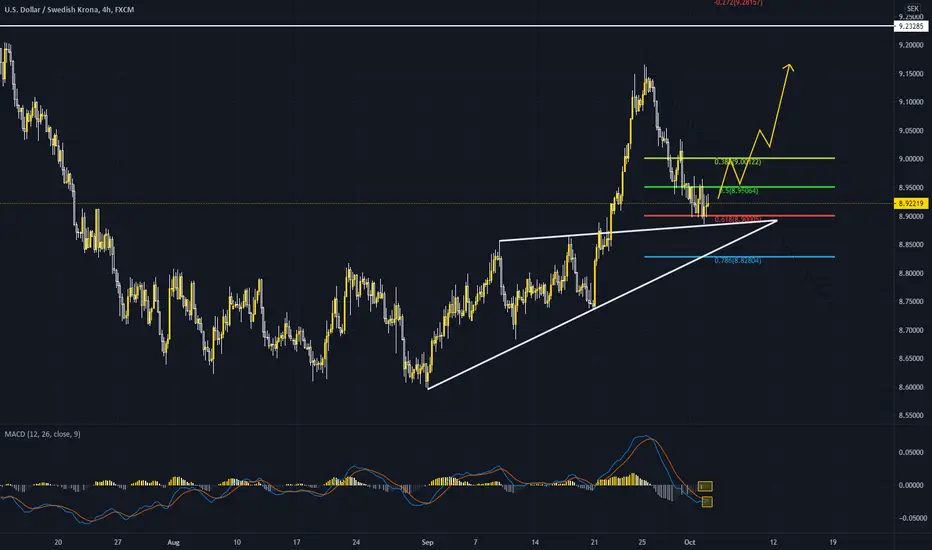The width and height of the screenshot is (932, 550).
Task: Click the -0.272(9.28157) Fibonacci extension label
Action: [738, 3]
